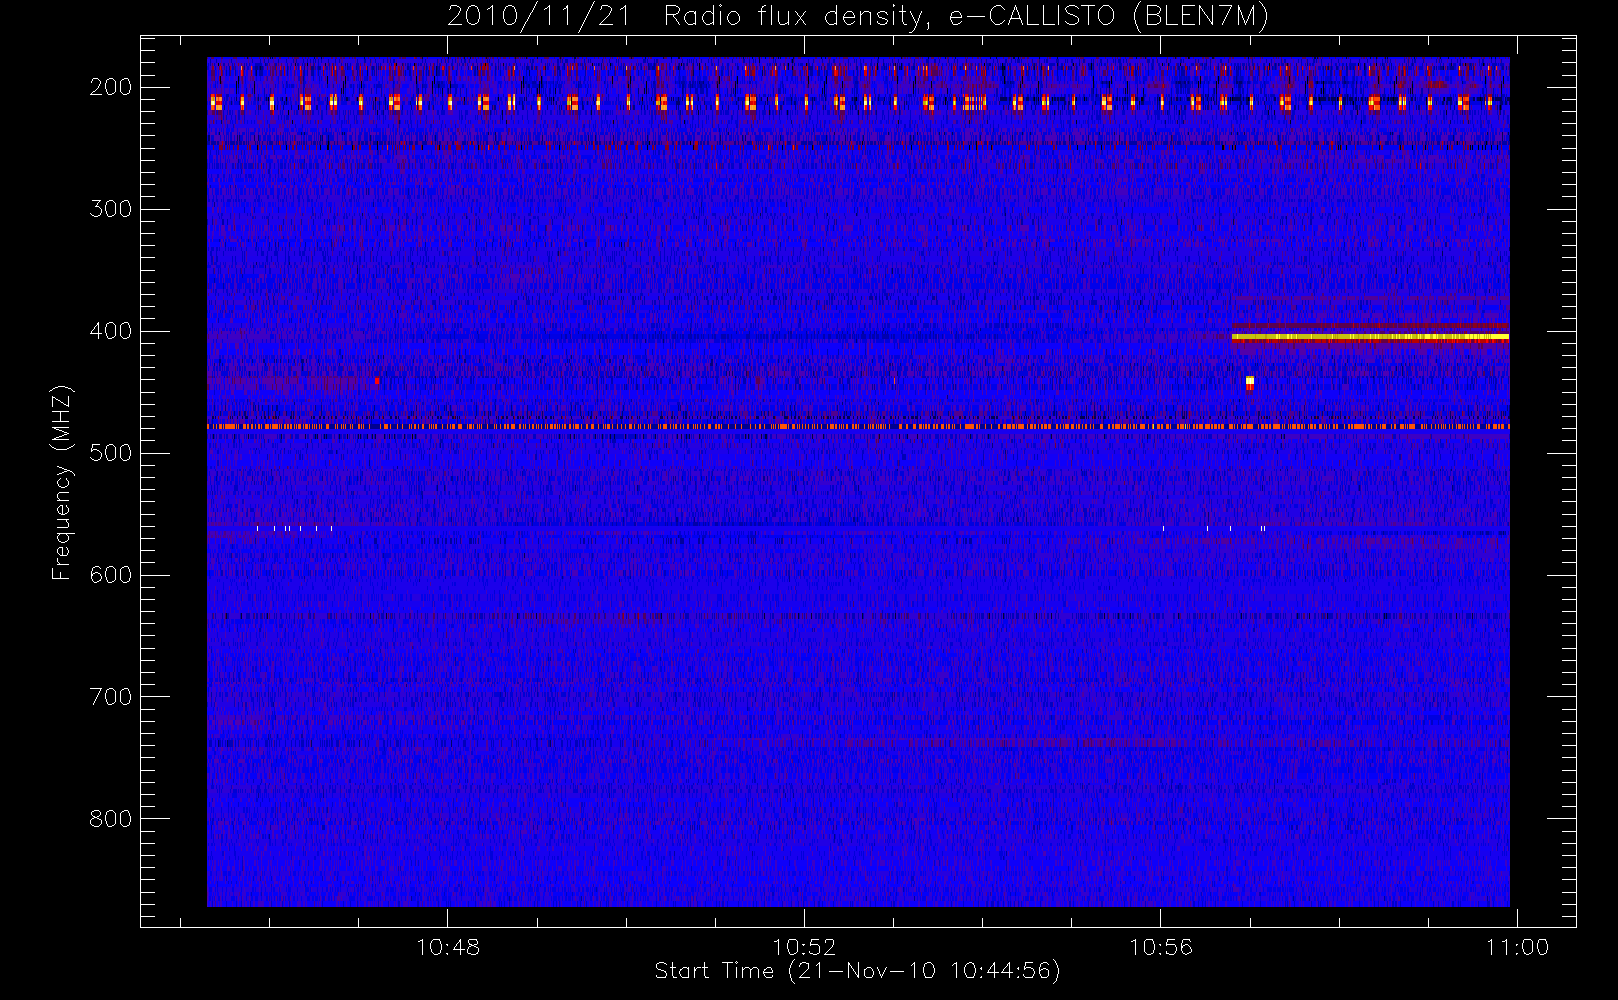The height and width of the screenshot is (1000, 1618).
Task: Click the 600 frequency tick label
Action: pyautogui.click(x=110, y=575)
